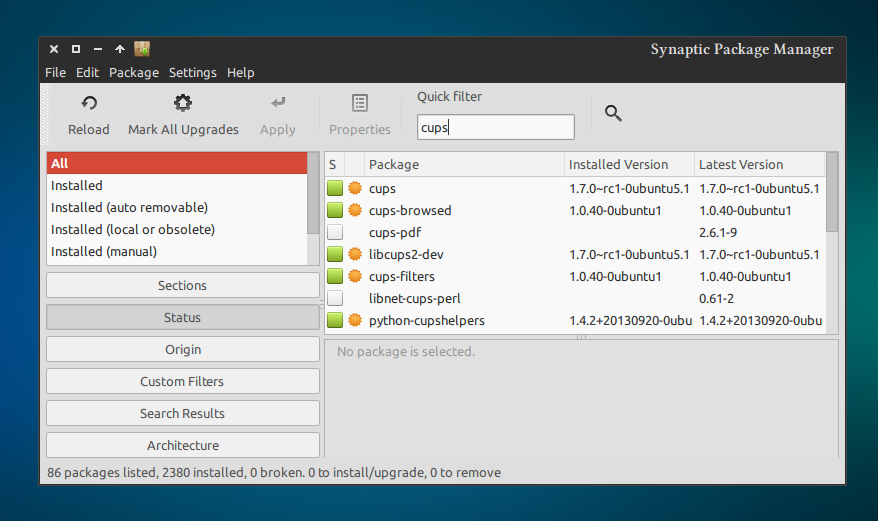Sort by Latest Version column header

point(759,164)
